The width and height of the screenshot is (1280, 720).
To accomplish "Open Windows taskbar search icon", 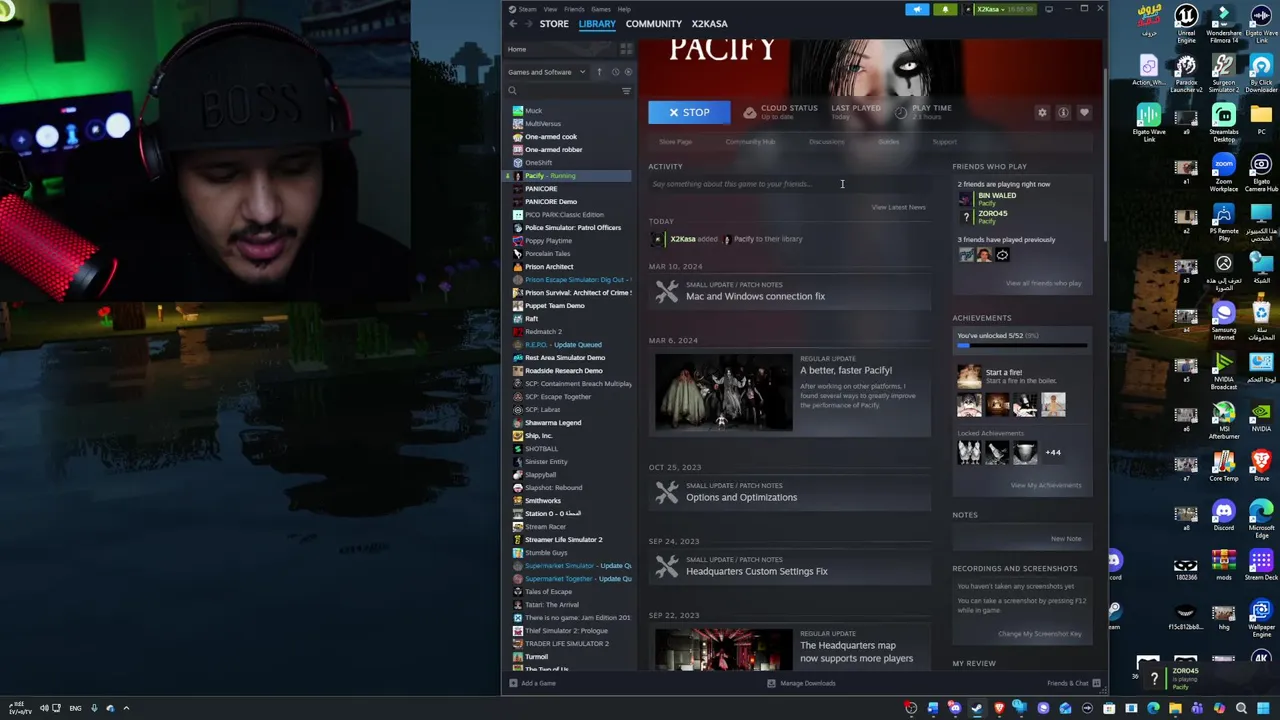I will point(1241,708).
